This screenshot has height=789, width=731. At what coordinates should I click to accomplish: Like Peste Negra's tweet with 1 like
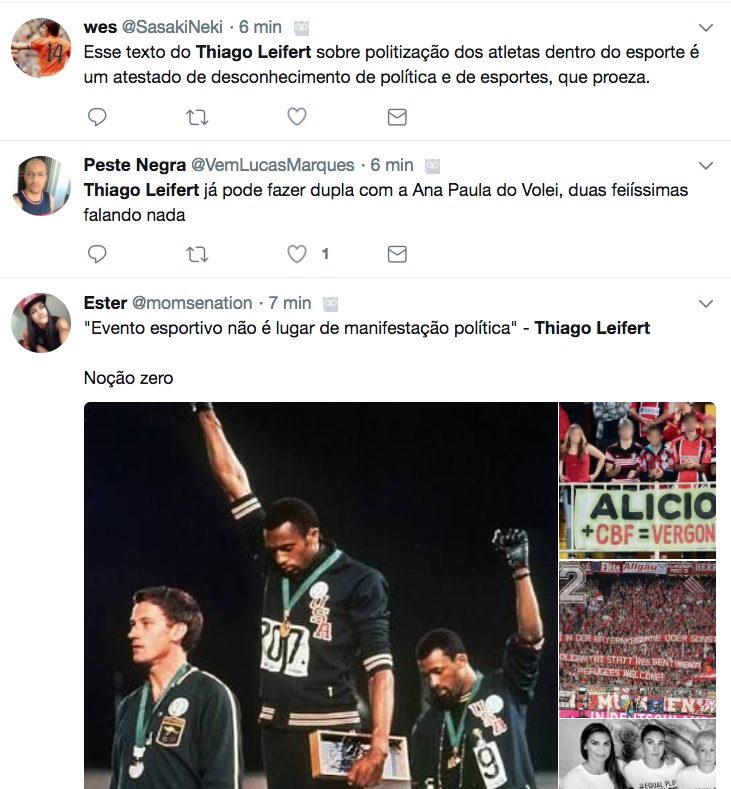coord(297,254)
